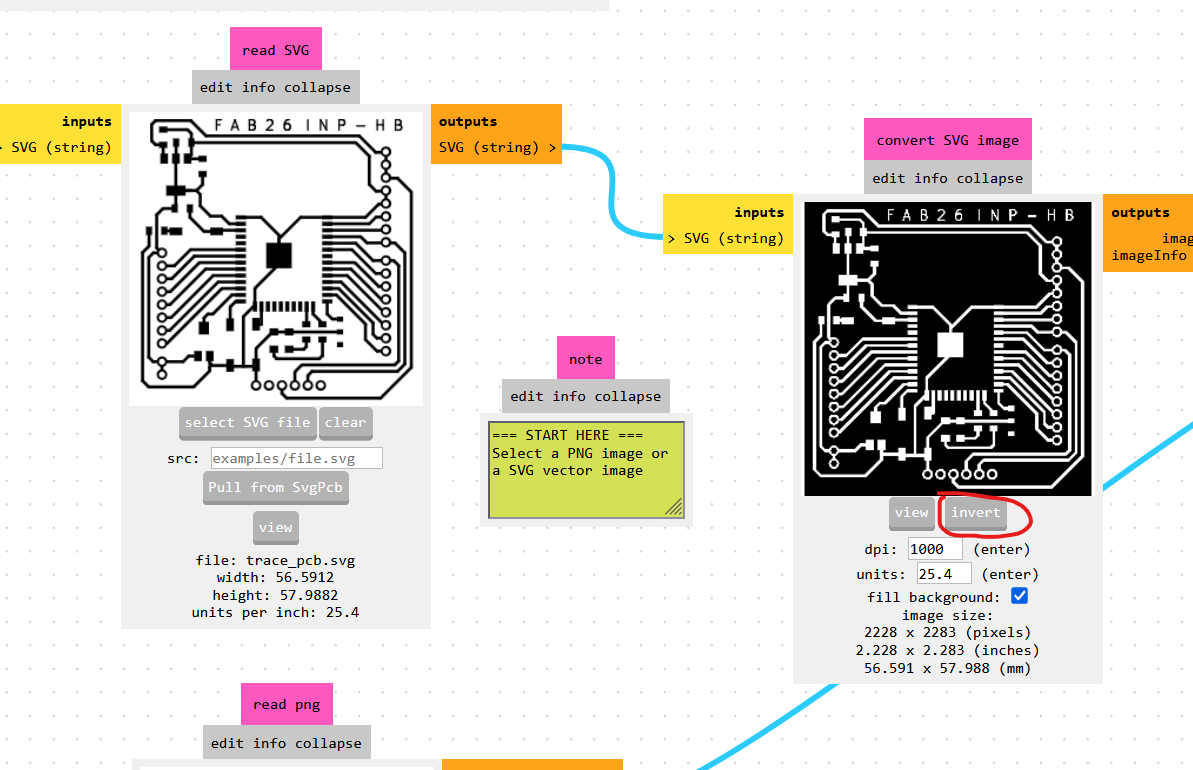Image resolution: width=1193 pixels, height=770 pixels.
Task: Focus the units field showing 25.4
Action: point(944,574)
